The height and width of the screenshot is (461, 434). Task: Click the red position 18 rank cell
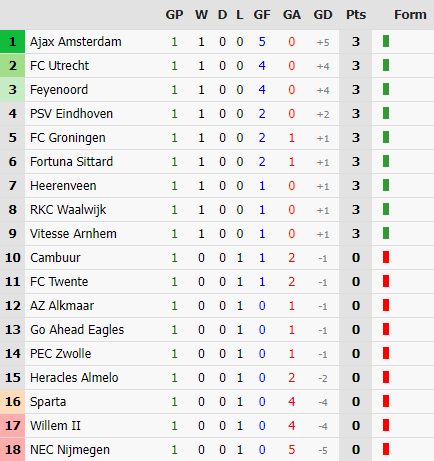(12, 450)
